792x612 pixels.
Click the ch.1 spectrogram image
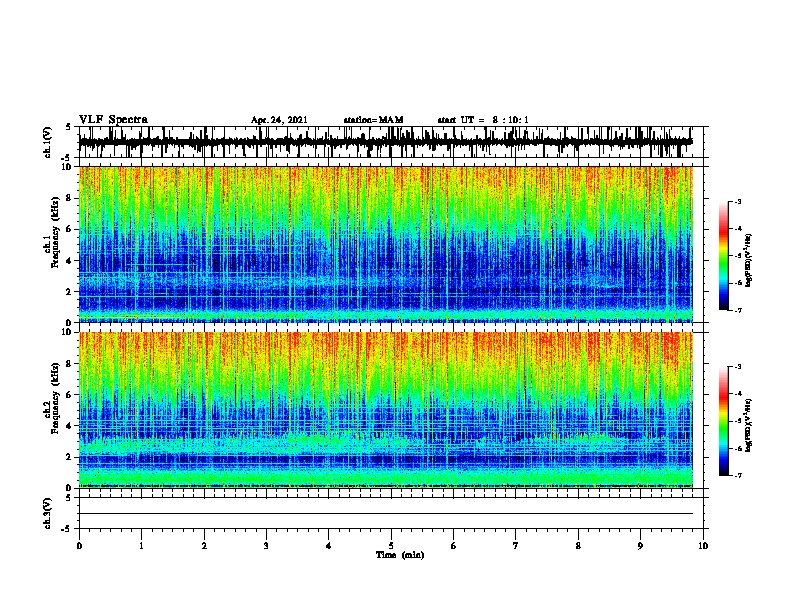click(386, 244)
